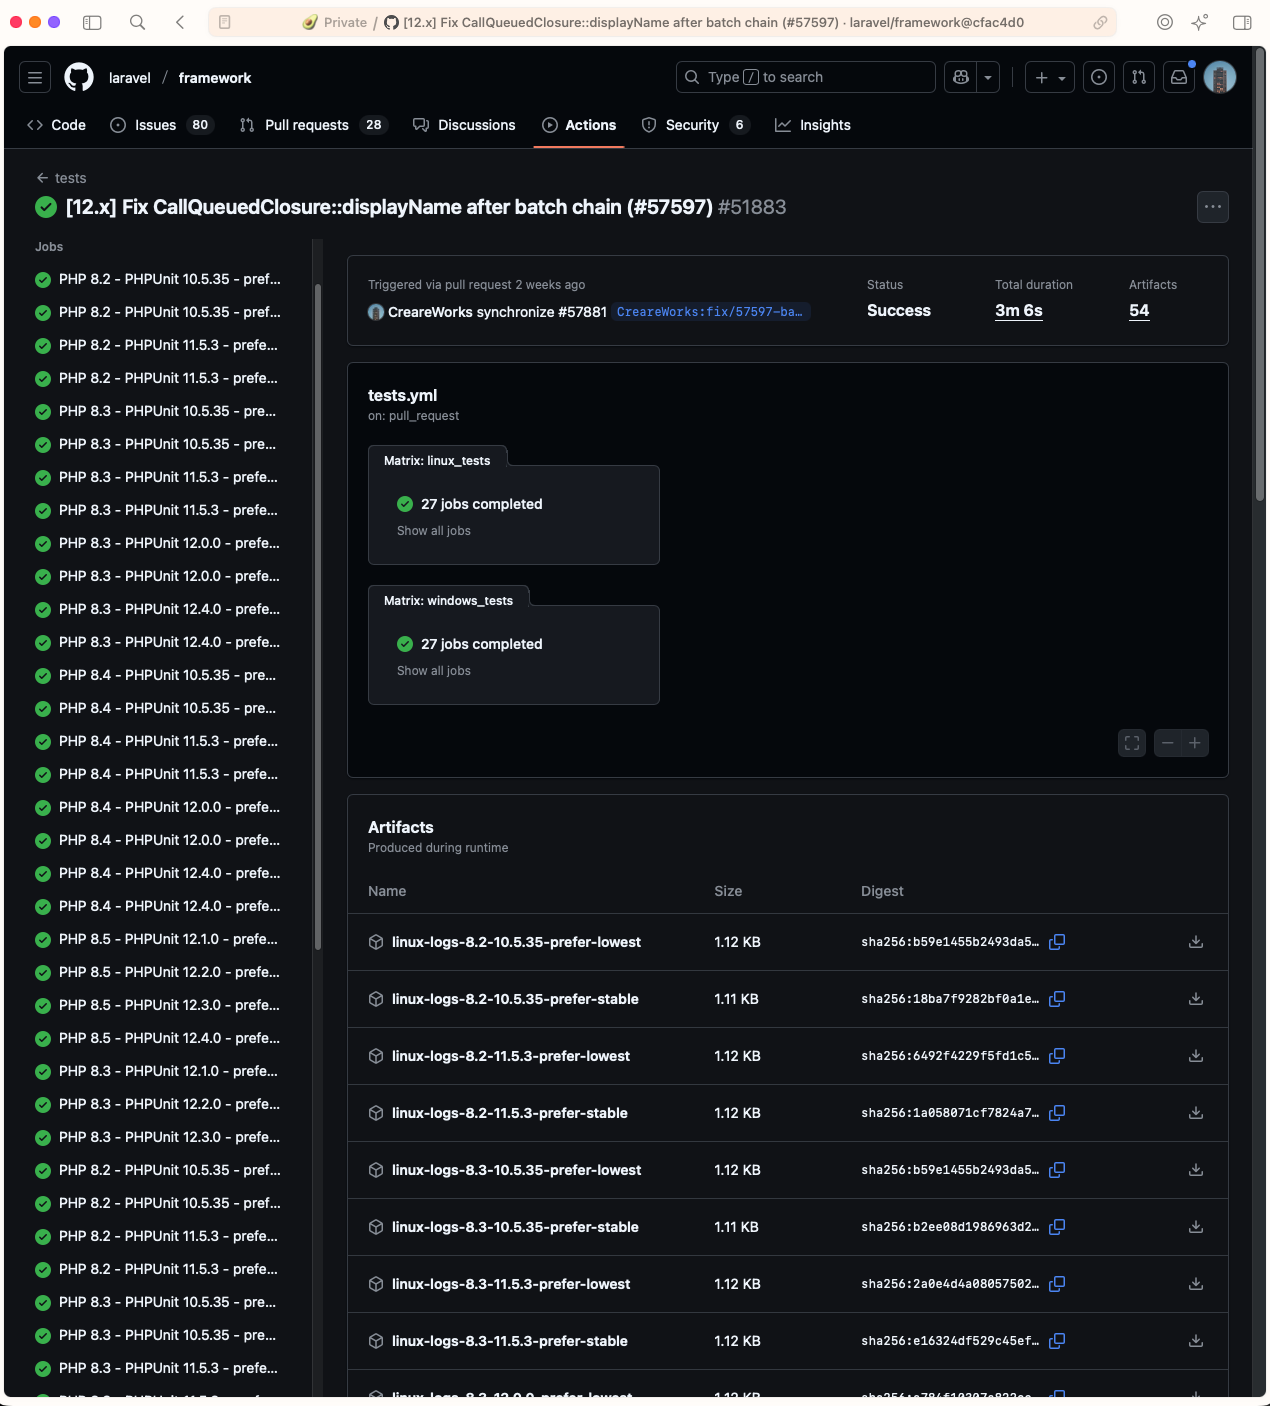
Task: Open the PHP 8.3 - PHPUnit 12.1.0 job
Action: (158, 1071)
